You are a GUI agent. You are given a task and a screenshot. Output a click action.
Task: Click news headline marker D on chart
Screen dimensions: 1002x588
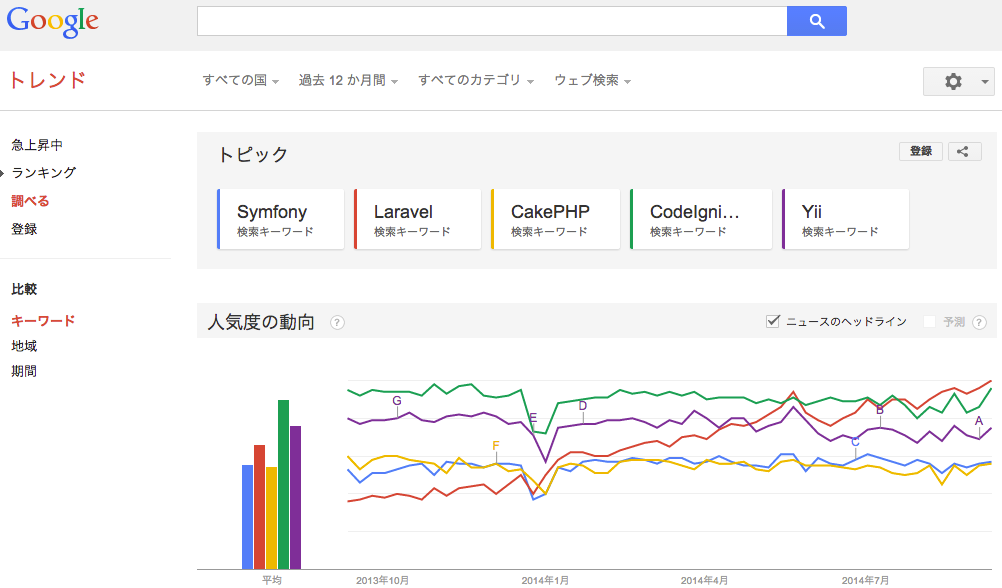[583, 406]
